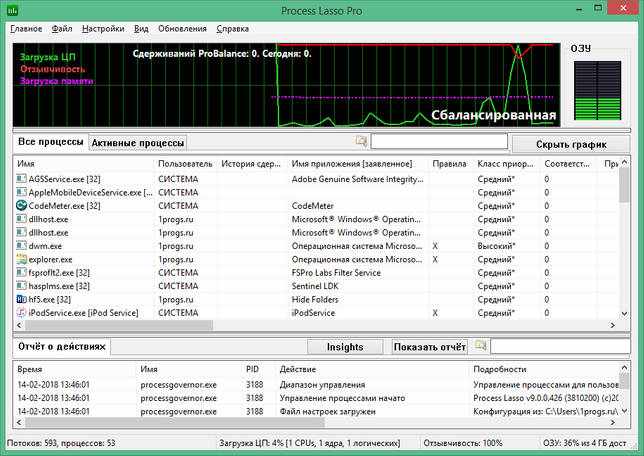
Task: Open the Обновления menu
Action: 182,29
